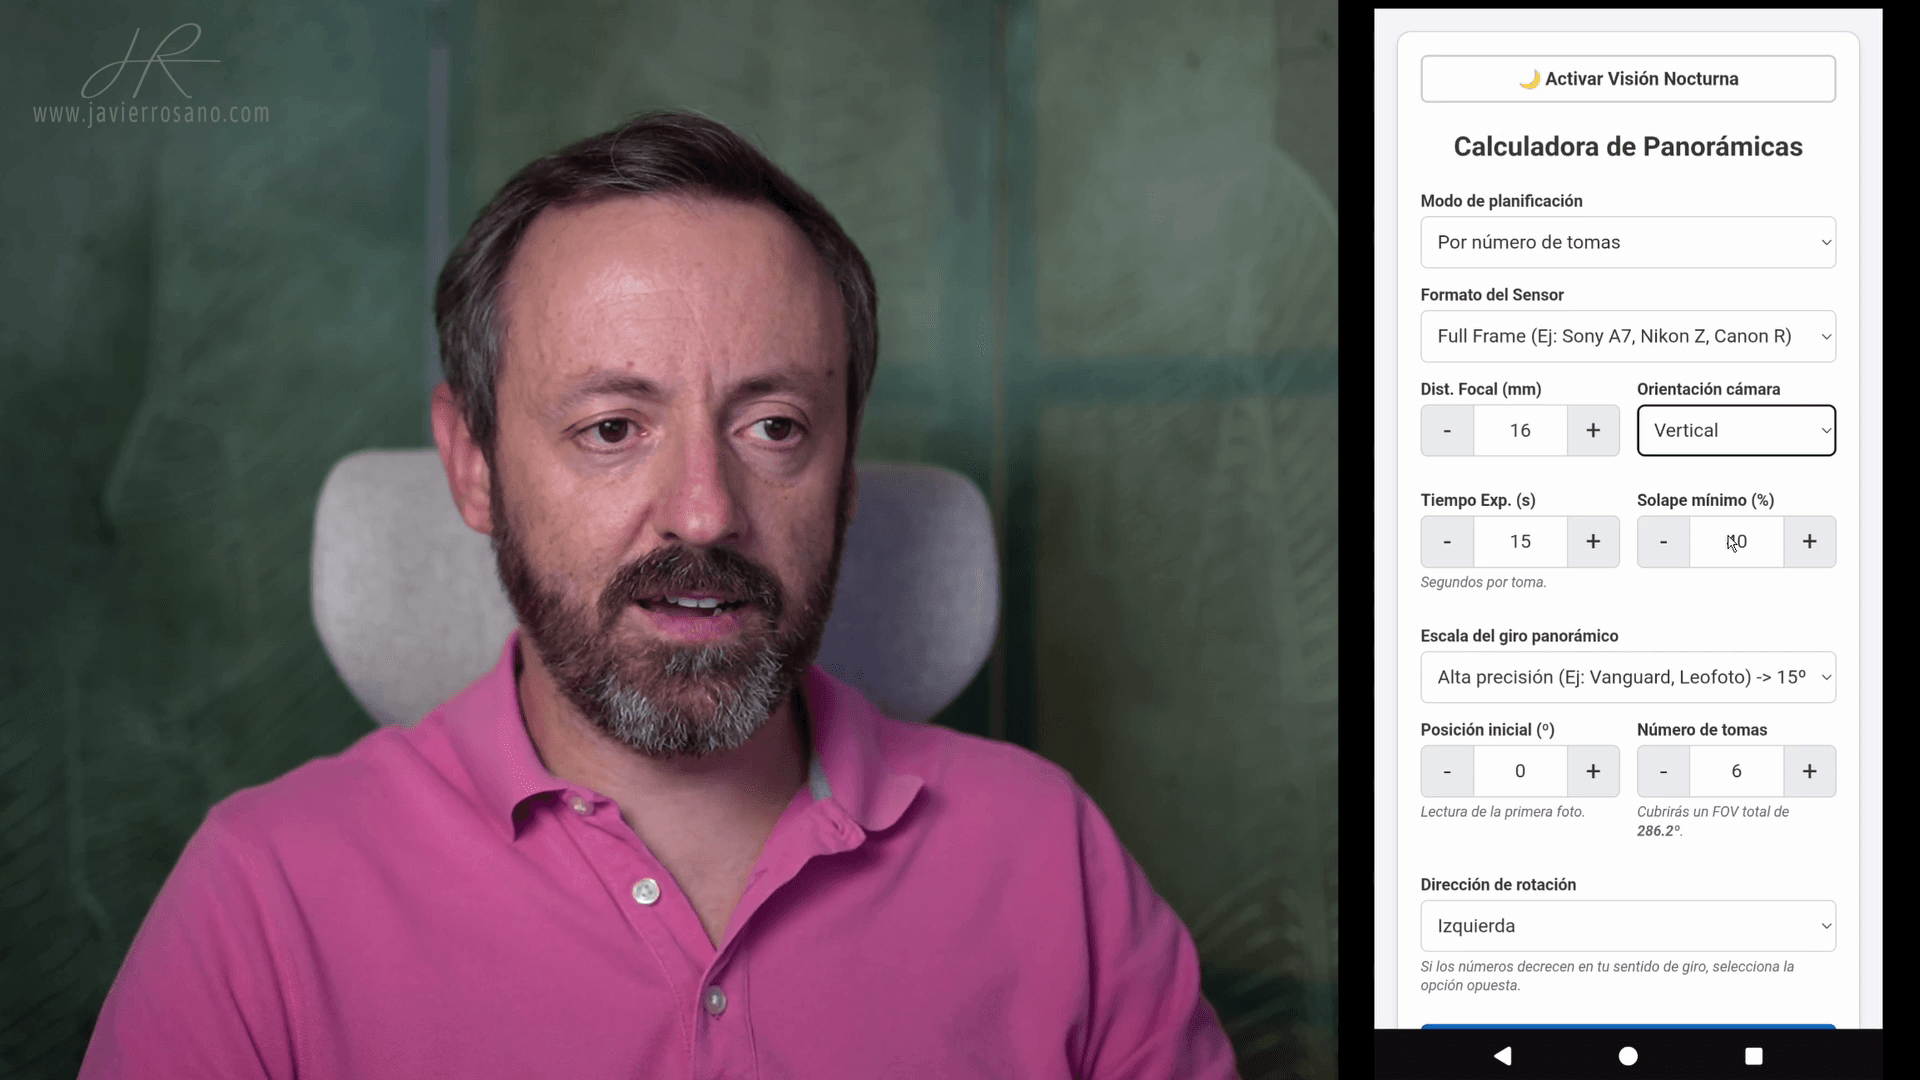Image resolution: width=1920 pixels, height=1080 pixels.
Task: Click the javierrosano.com watermark logo
Action: pyautogui.click(x=151, y=75)
